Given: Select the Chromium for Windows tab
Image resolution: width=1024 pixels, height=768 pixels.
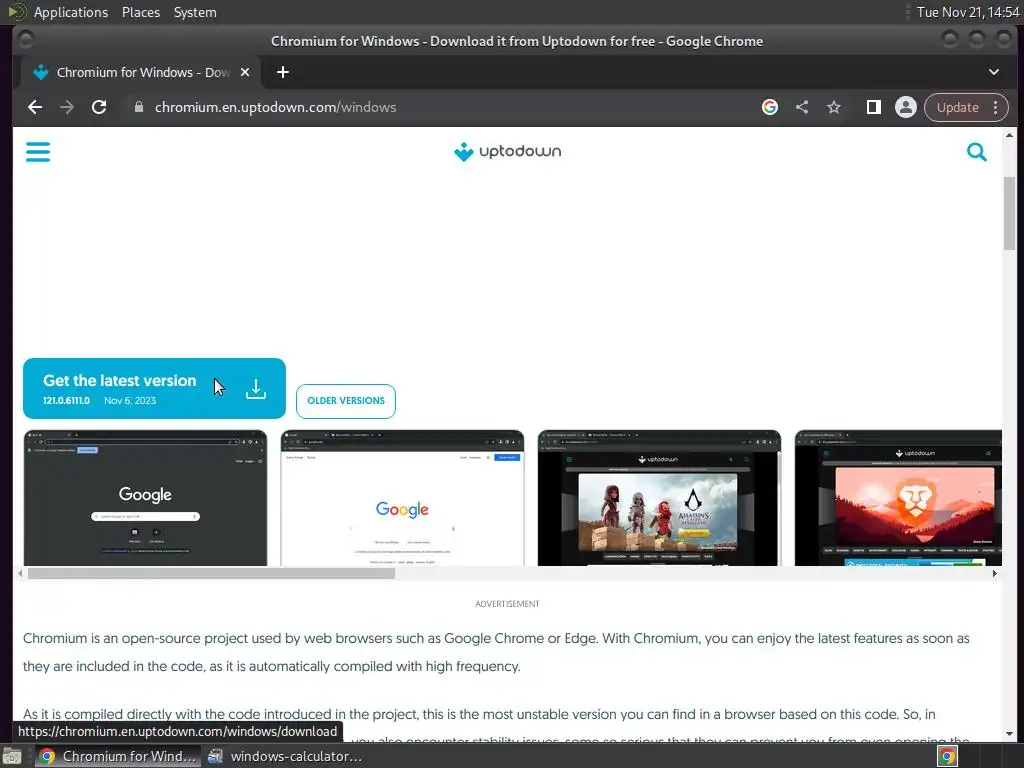Looking at the screenshot, I should click(x=142, y=72).
